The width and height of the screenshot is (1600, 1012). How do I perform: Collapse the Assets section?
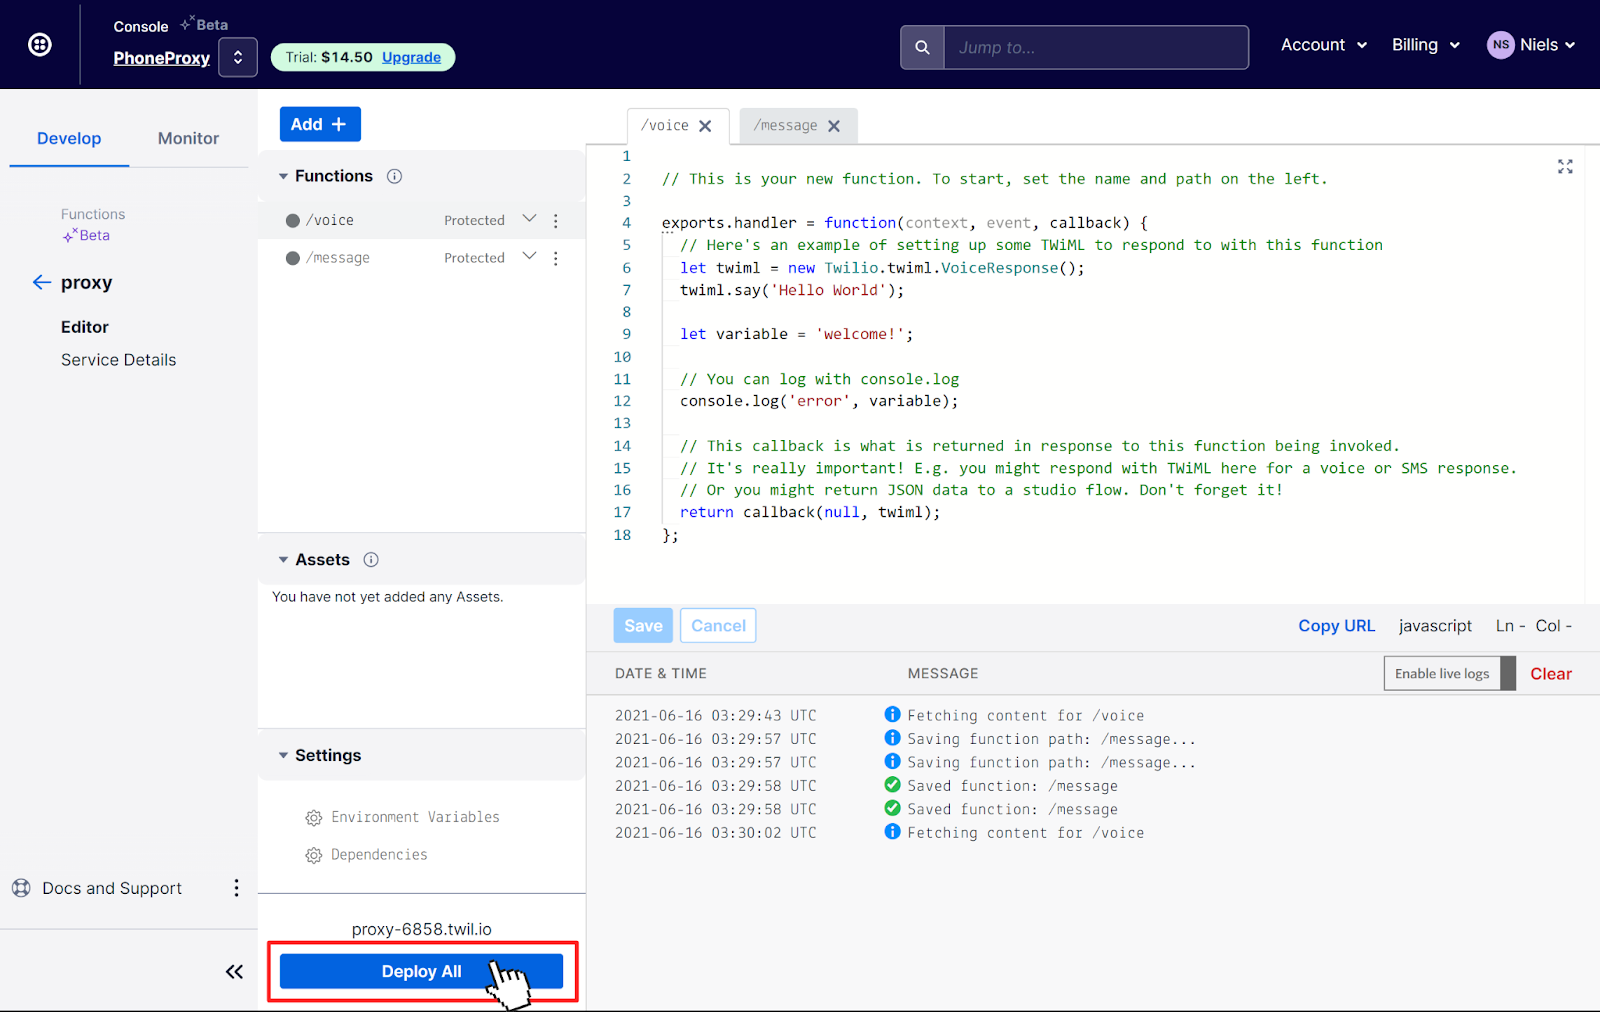(283, 560)
